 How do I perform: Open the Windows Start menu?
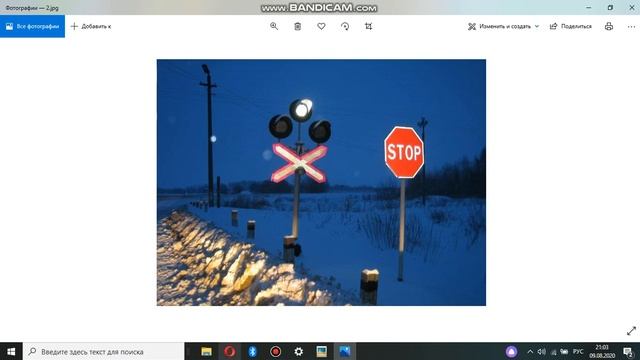point(11,351)
